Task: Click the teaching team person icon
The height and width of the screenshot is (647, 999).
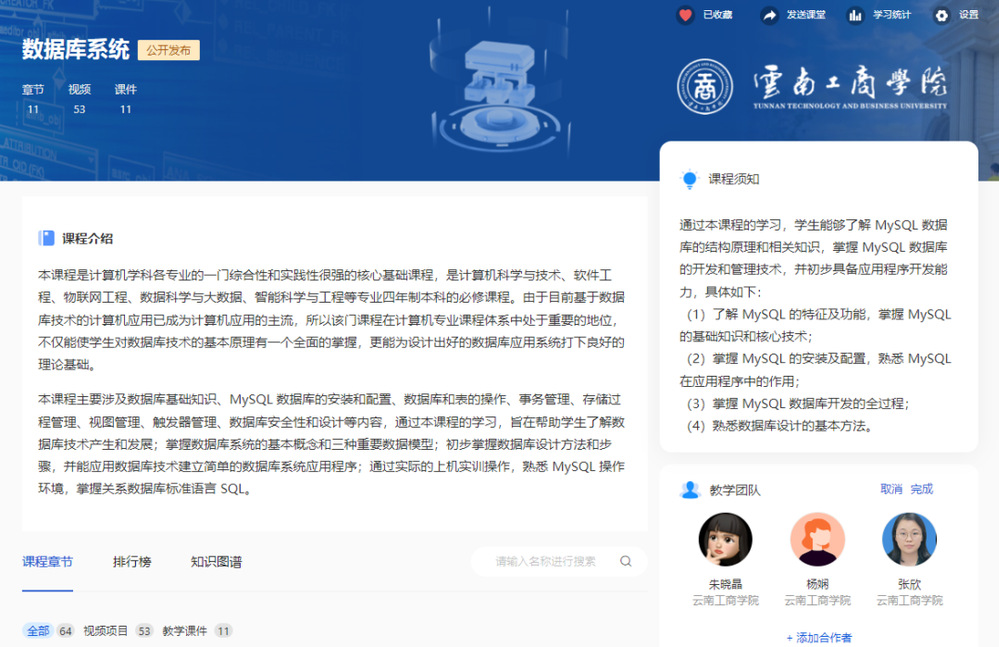Action: click(689, 490)
